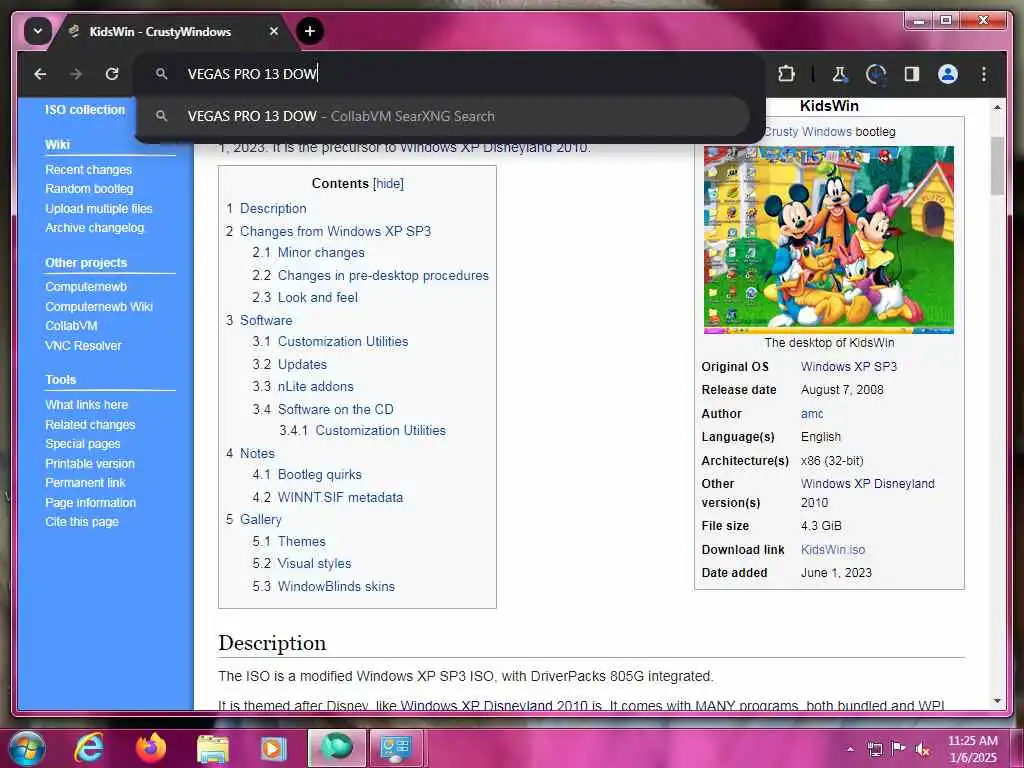This screenshot has width=1024, height=768.
Task: Toggle the browser side panel
Action: pyautogui.click(x=912, y=74)
